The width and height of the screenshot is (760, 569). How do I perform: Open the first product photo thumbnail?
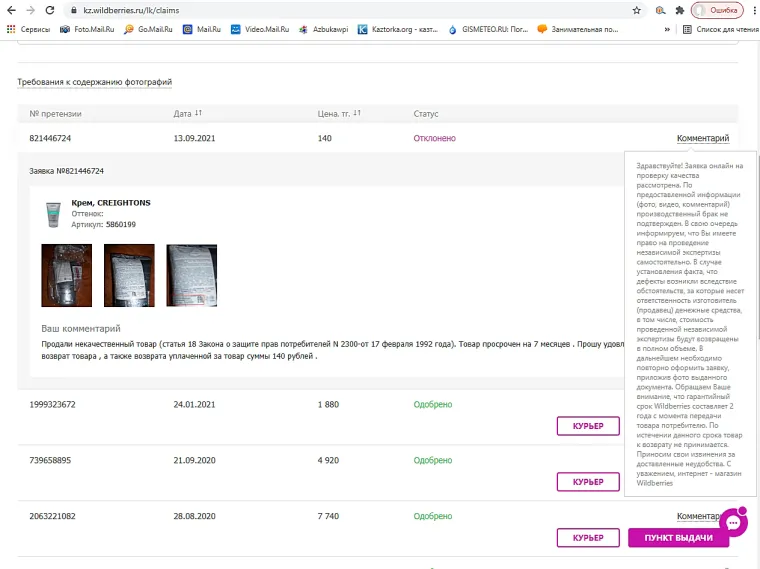click(66, 275)
